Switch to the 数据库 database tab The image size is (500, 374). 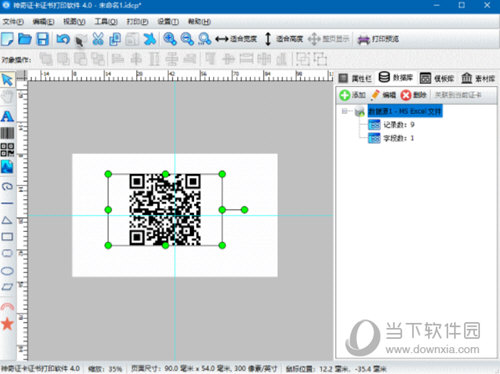click(396, 78)
